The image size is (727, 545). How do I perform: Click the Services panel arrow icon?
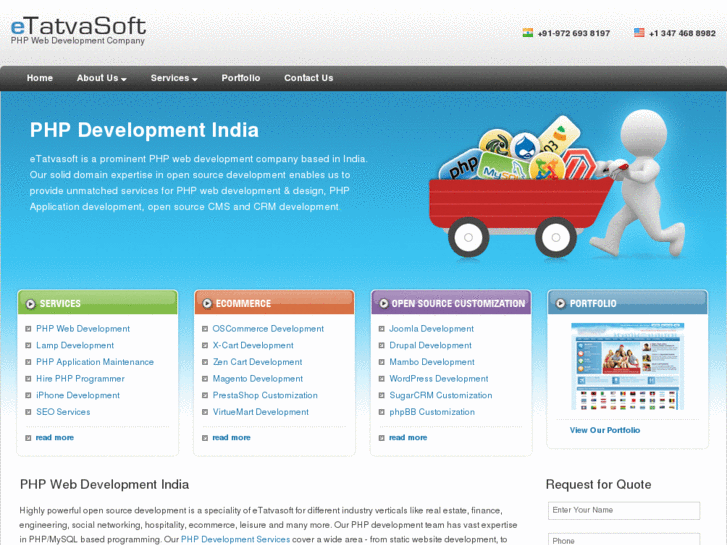tap(31, 304)
